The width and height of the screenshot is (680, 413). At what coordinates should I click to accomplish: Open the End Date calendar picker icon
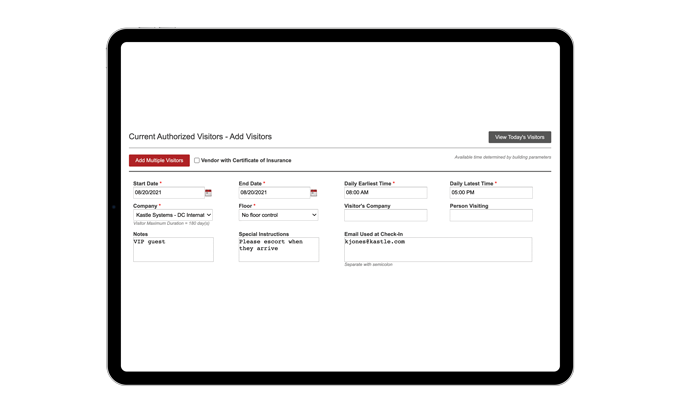pyautogui.click(x=313, y=193)
